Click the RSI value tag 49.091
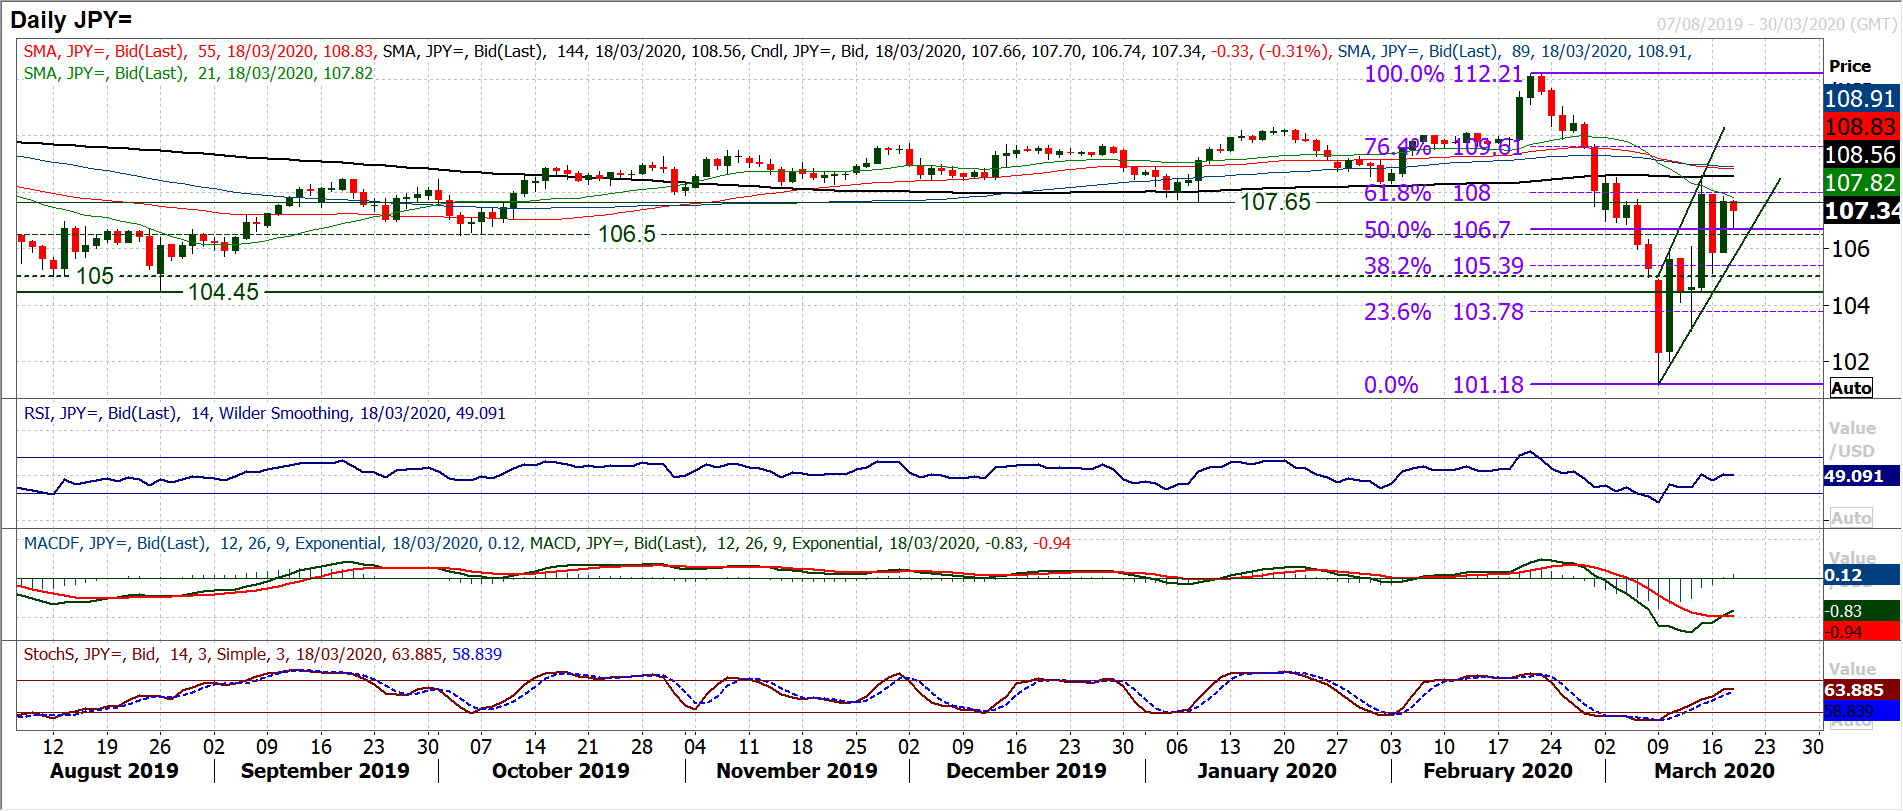The width and height of the screenshot is (1903, 811). coord(1860,476)
